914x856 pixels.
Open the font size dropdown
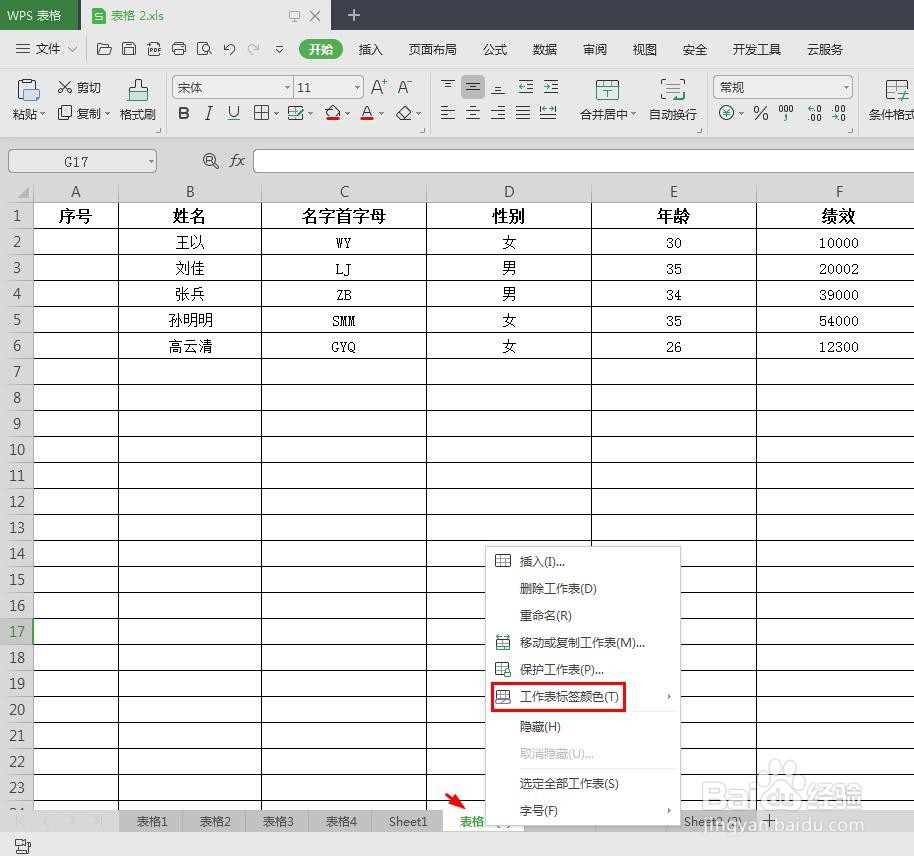click(x=357, y=87)
